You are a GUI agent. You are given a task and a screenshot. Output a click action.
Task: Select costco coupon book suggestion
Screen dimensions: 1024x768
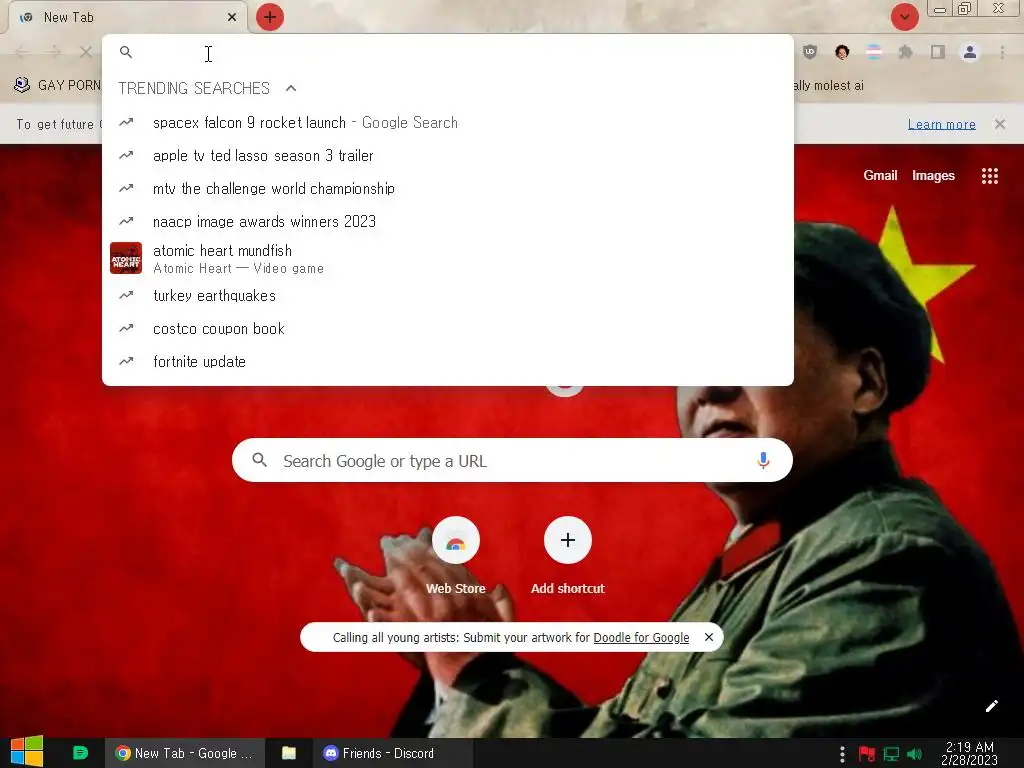448,328
